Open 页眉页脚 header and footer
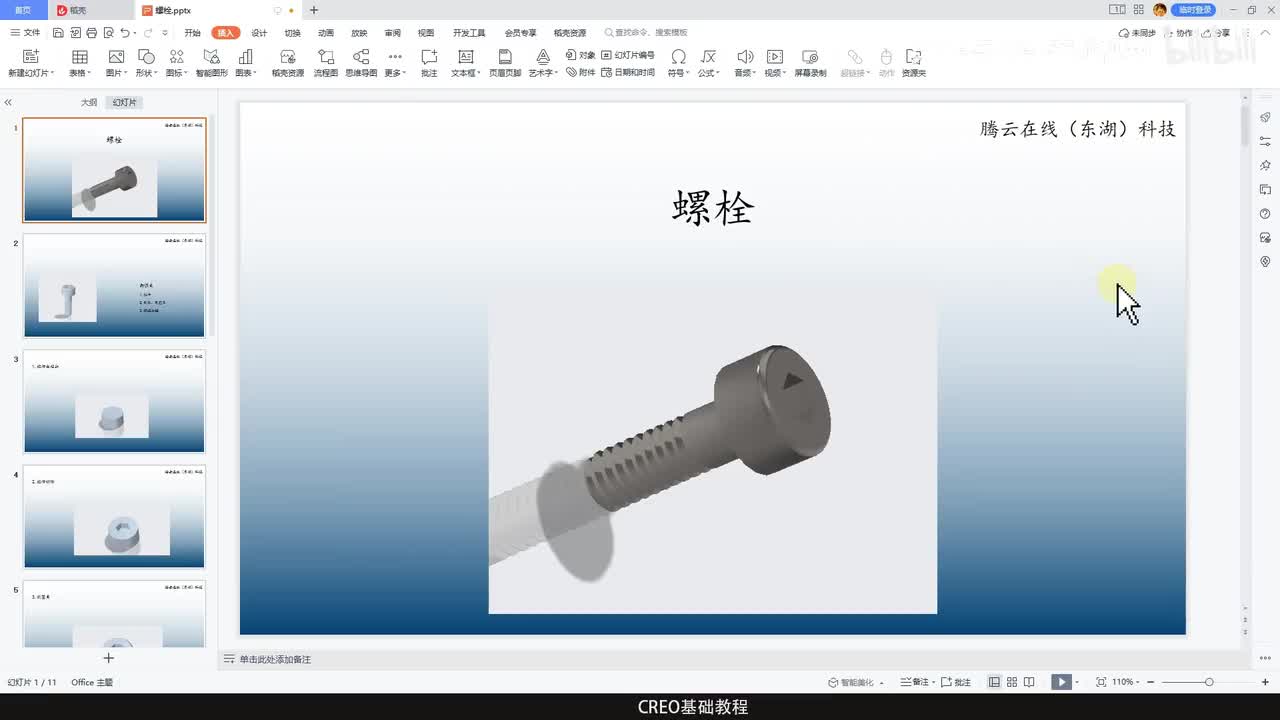Viewport: 1280px width, 720px height. 505,63
